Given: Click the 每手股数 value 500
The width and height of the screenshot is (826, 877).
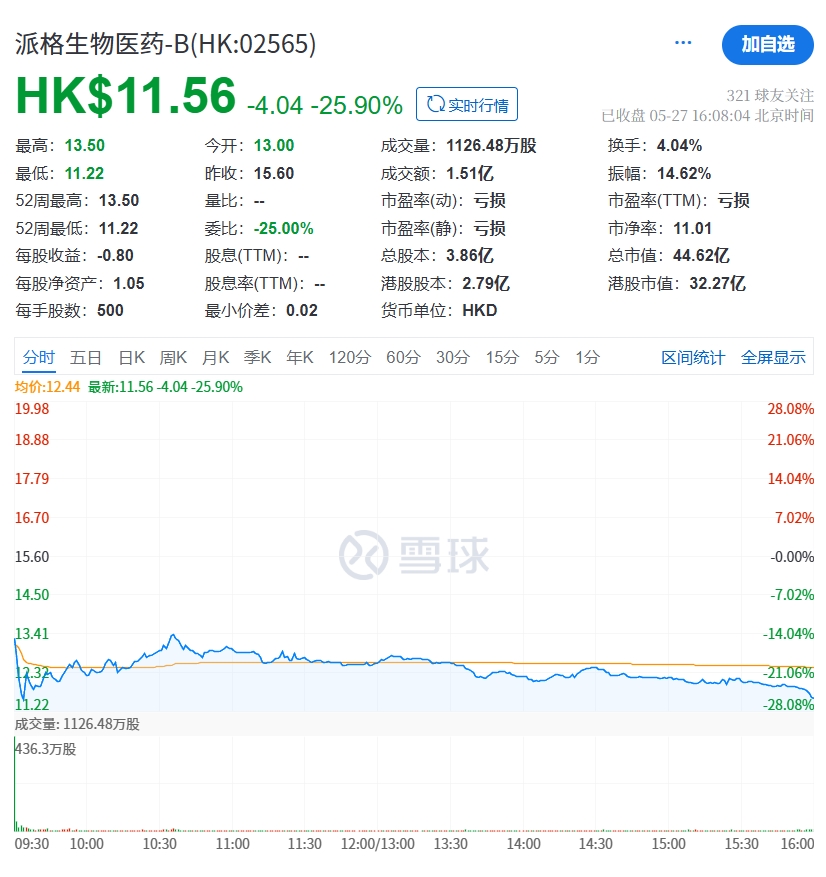Looking at the screenshot, I should click(110, 310).
